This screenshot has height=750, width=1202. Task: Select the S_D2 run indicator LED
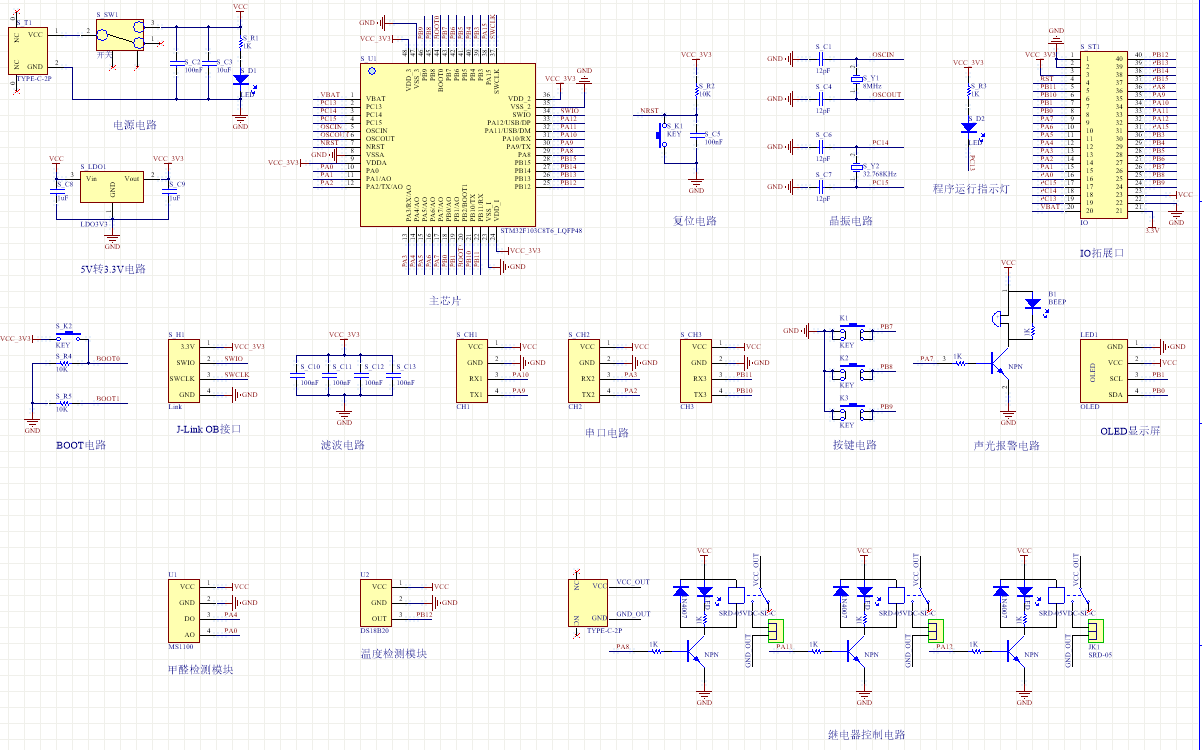coord(968,127)
